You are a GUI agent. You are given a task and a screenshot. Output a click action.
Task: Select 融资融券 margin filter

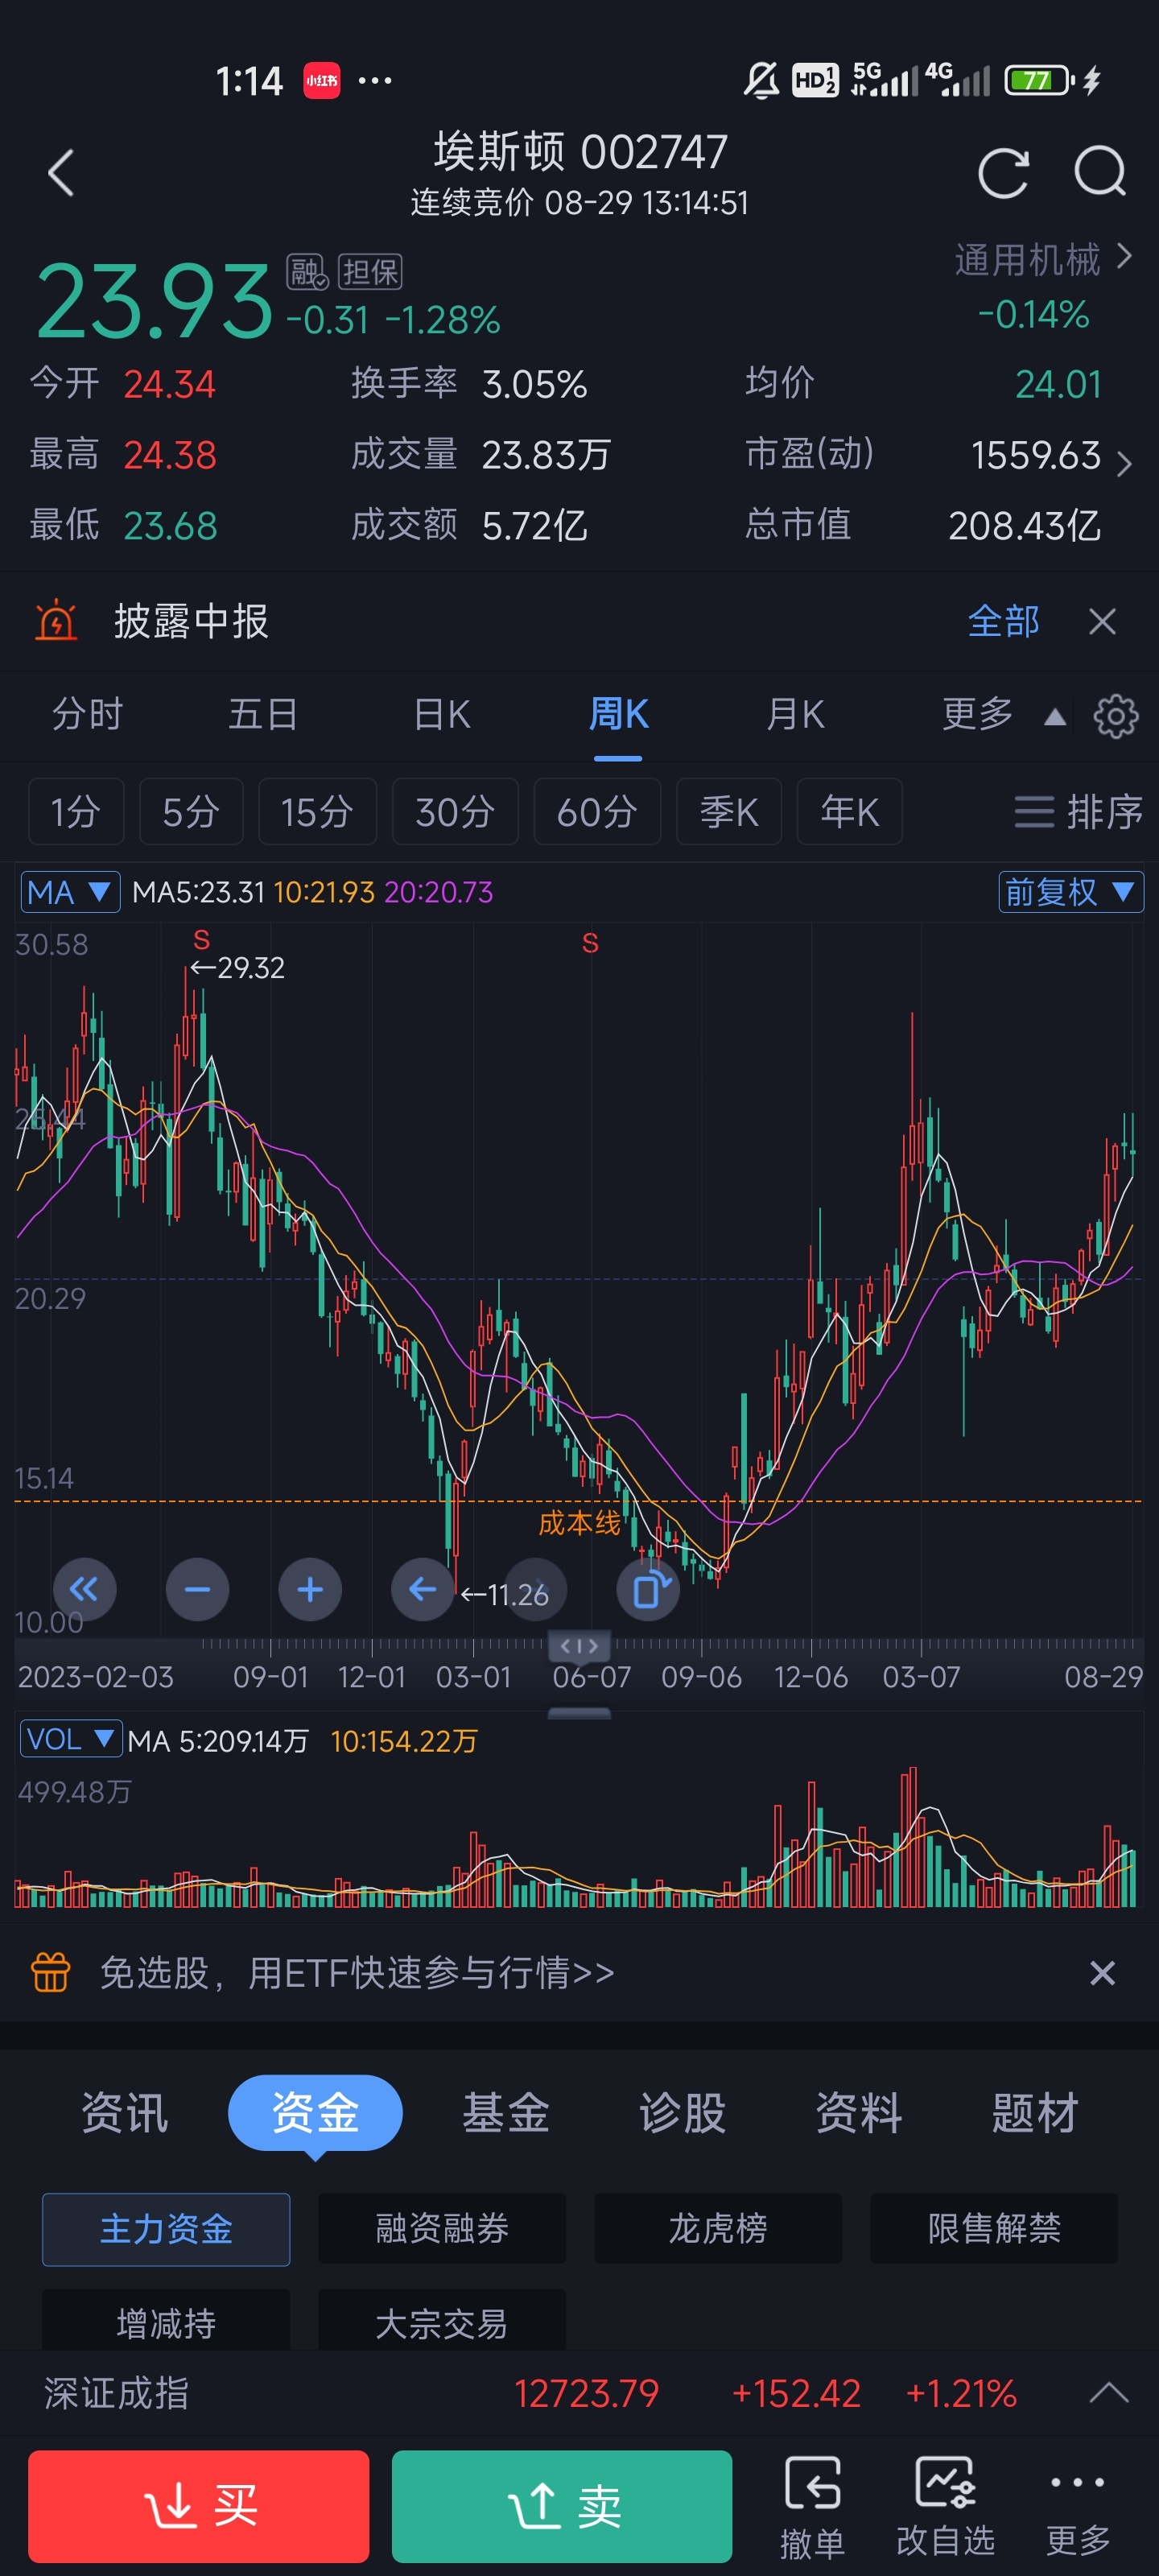[x=442, y=2228]
